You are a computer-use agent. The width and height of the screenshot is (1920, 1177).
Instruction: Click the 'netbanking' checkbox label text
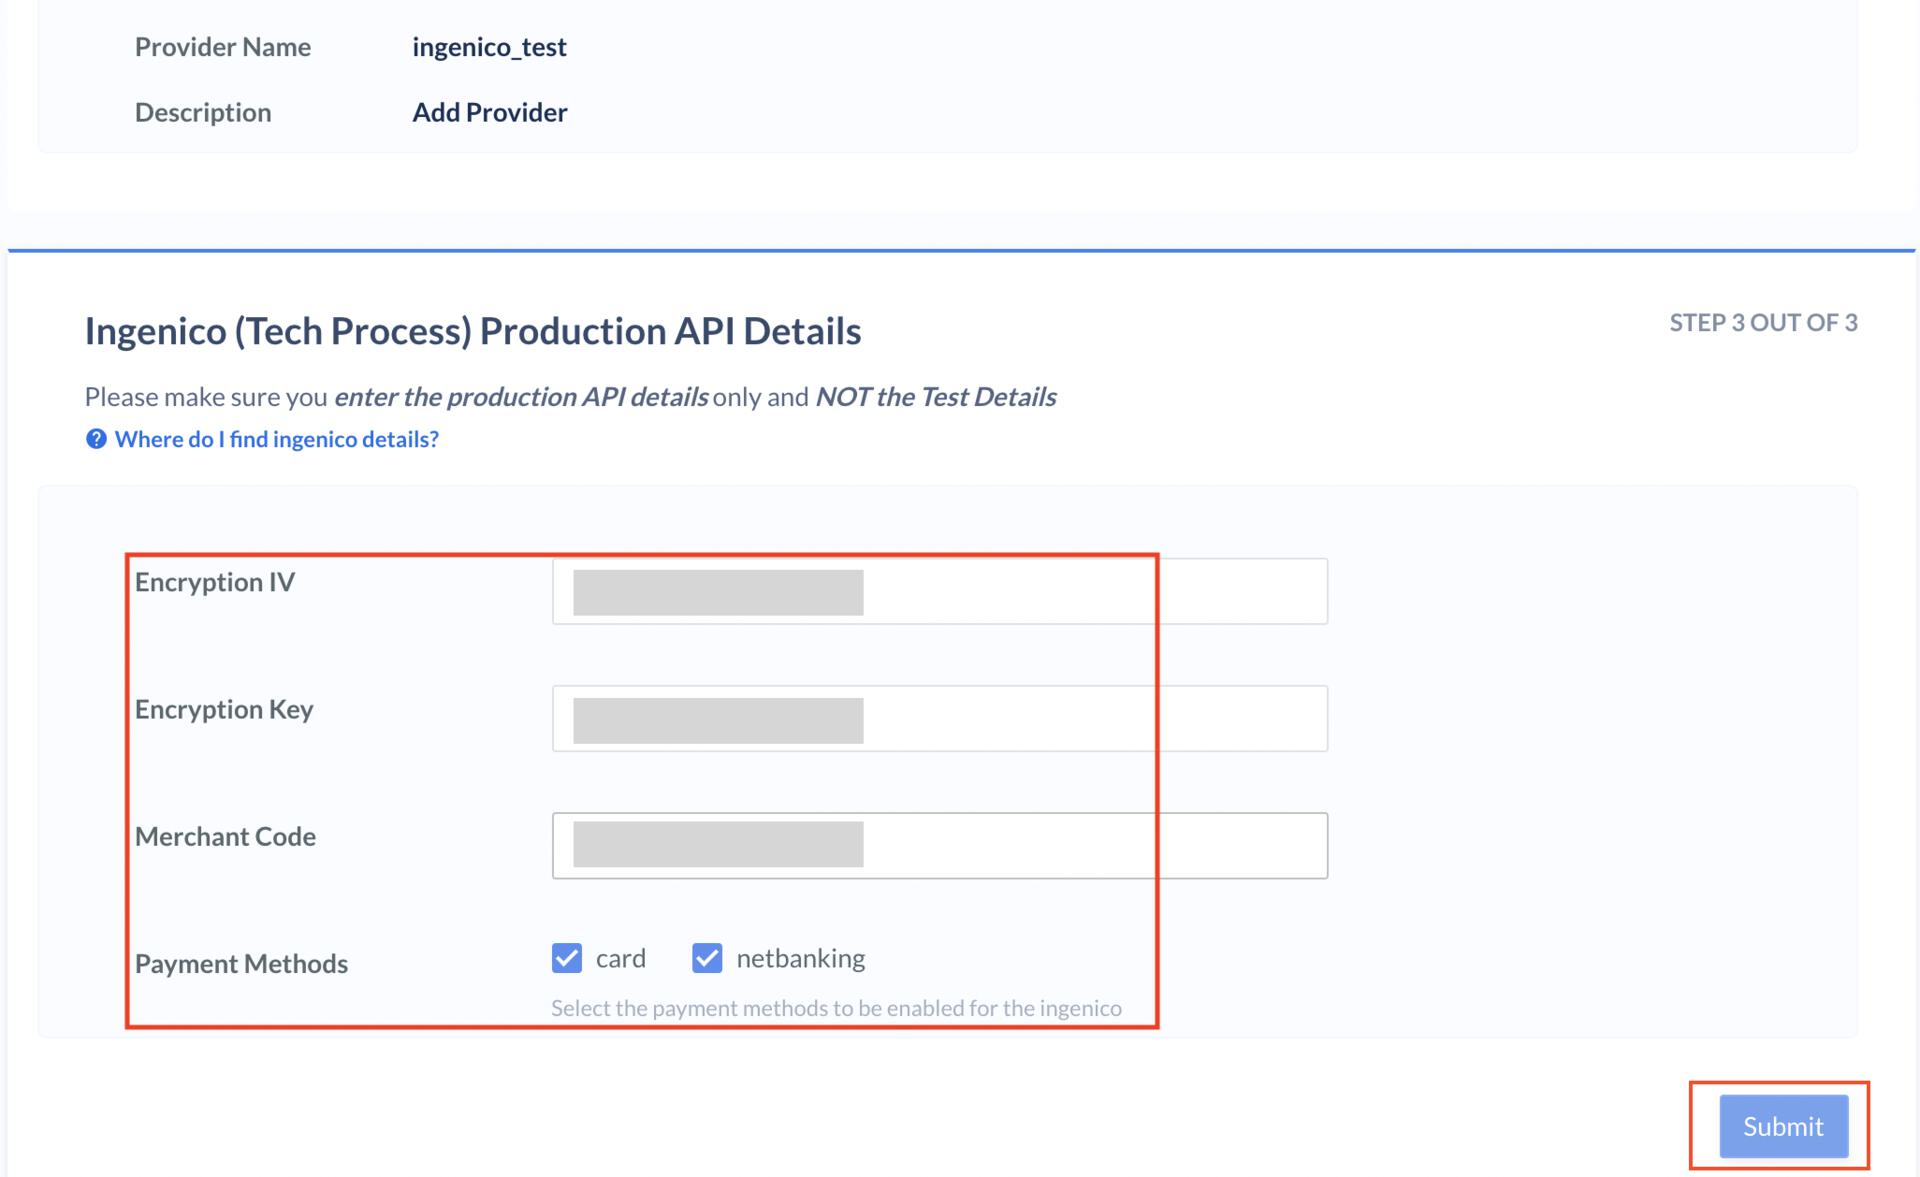click(801, 958)
